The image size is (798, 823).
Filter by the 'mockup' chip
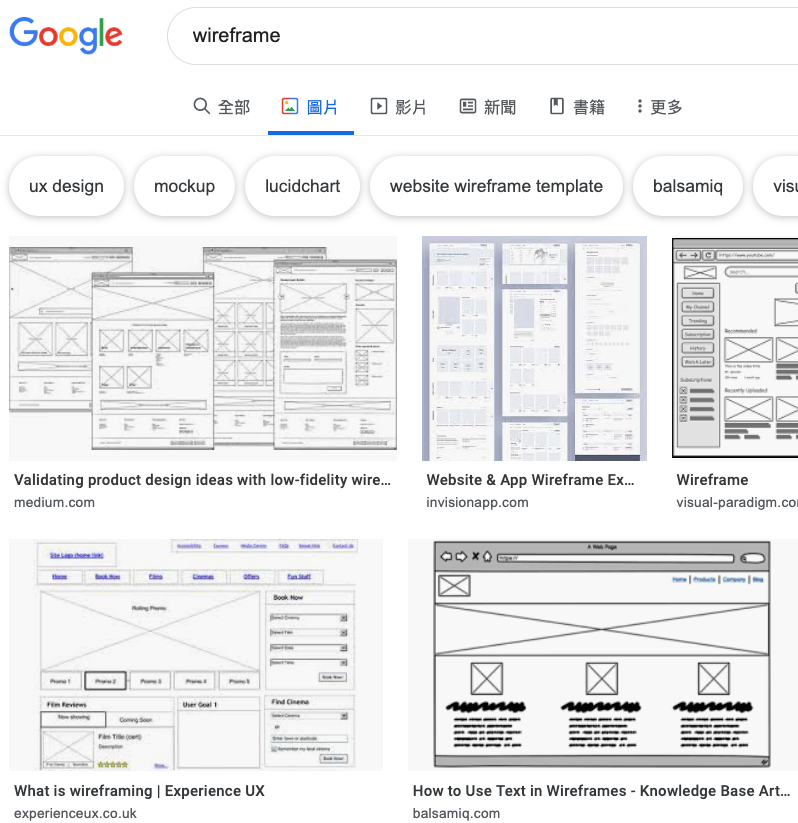point(184,186)
